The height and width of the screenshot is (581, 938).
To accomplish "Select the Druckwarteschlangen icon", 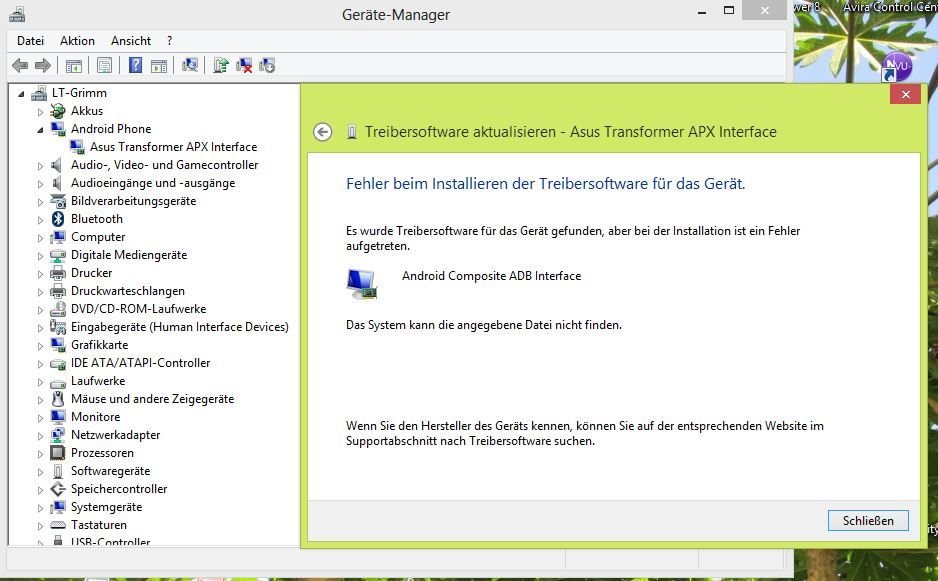I will pyautogui.click(x=58, y=291).
